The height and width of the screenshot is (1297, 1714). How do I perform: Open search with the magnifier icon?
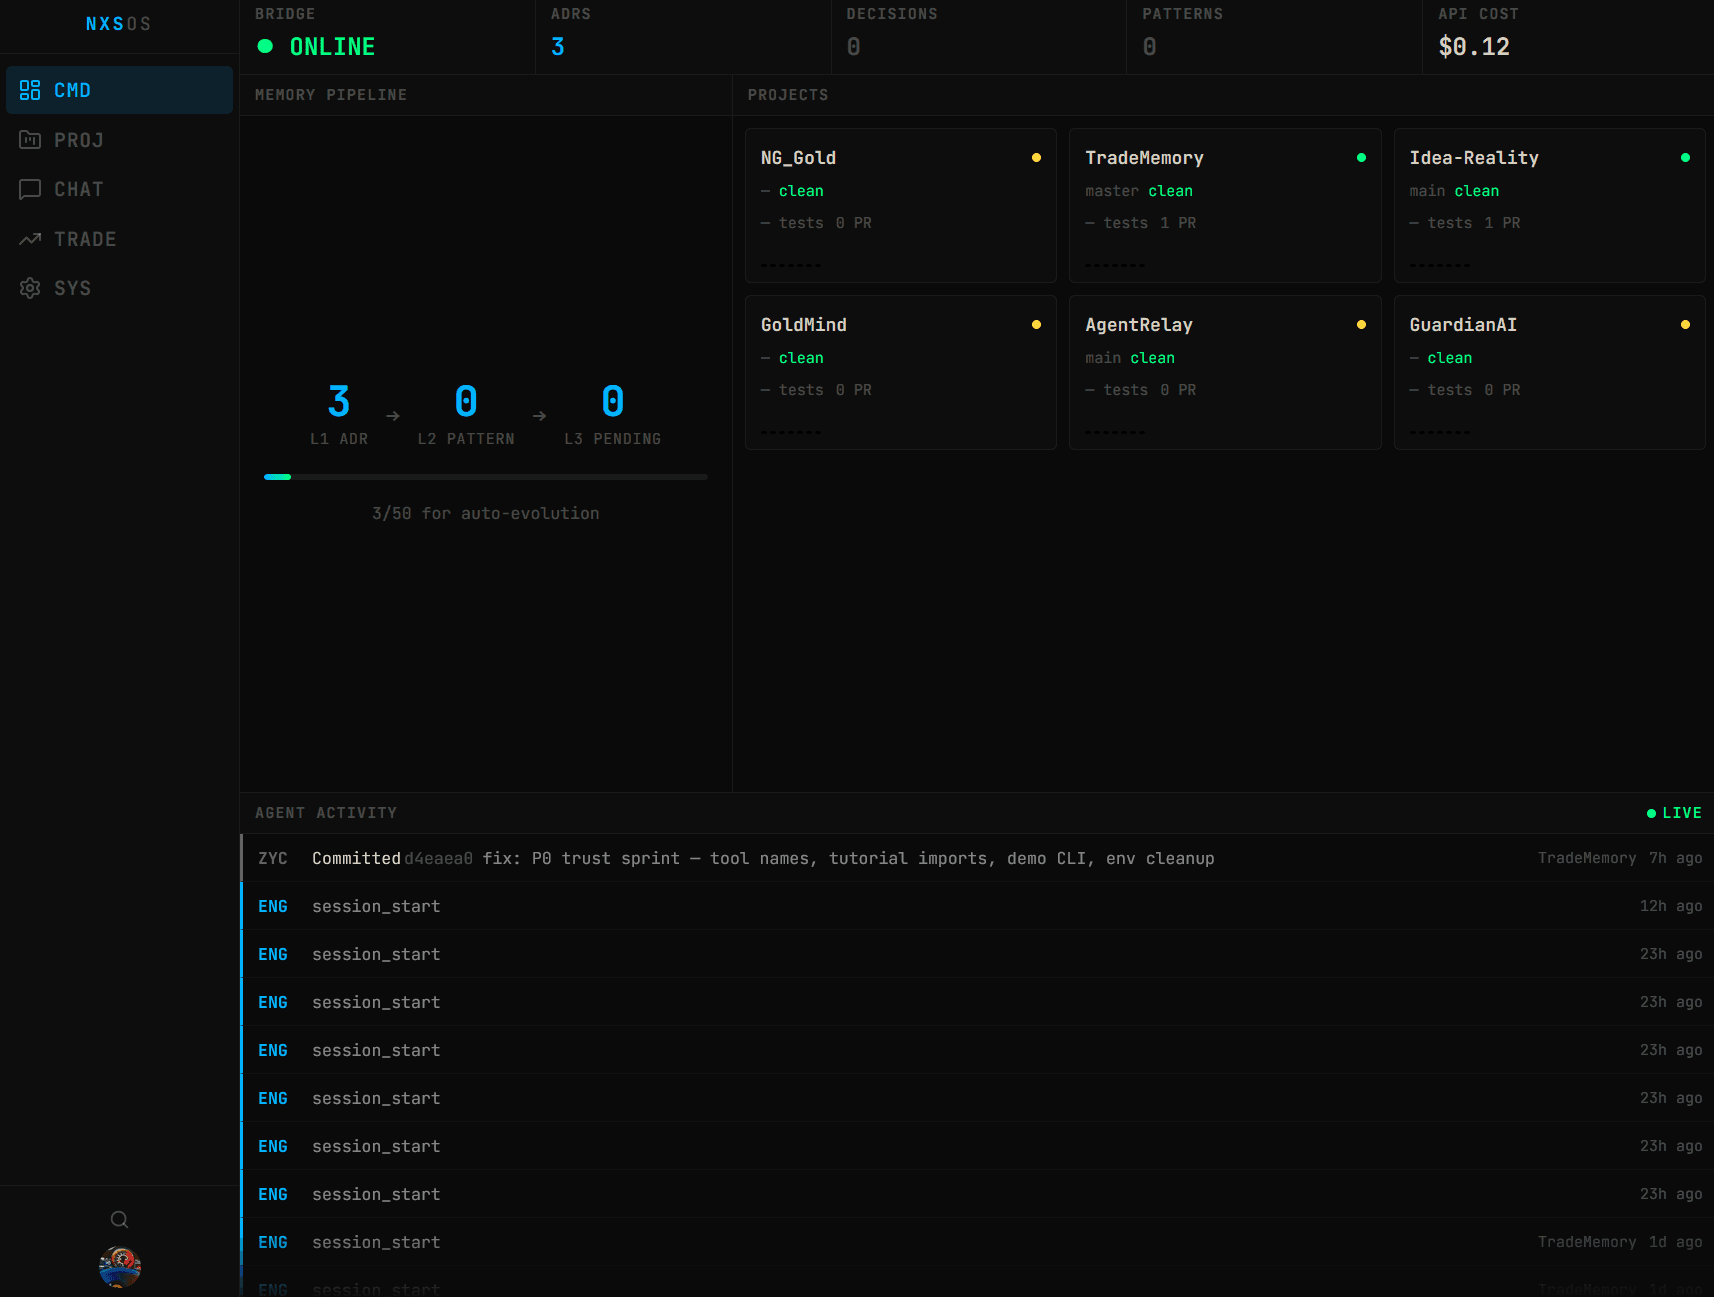119,1219
